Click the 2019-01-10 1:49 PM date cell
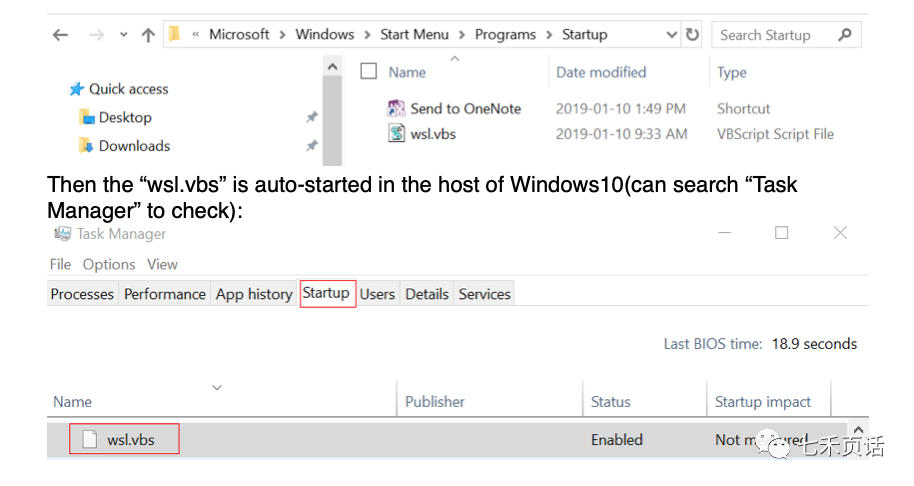The image size is (914, 486). pyautogui.click(x=620, y=108)
